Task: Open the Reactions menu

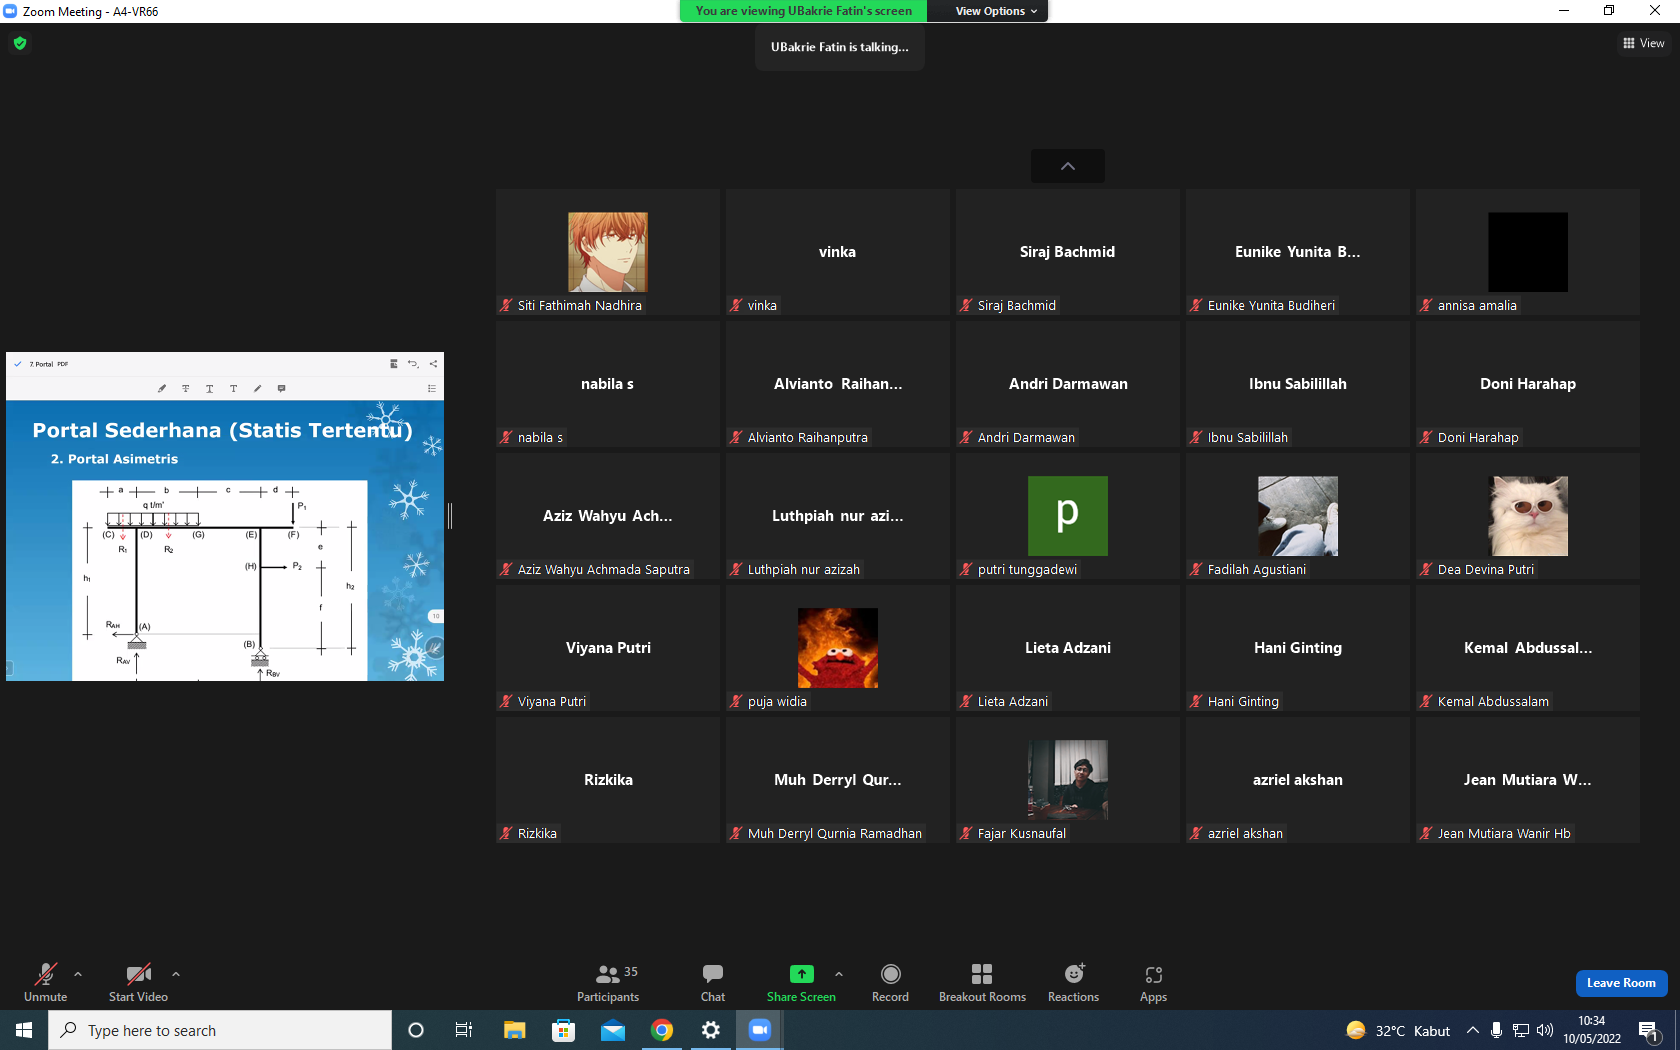Action: click(1073, 983)
